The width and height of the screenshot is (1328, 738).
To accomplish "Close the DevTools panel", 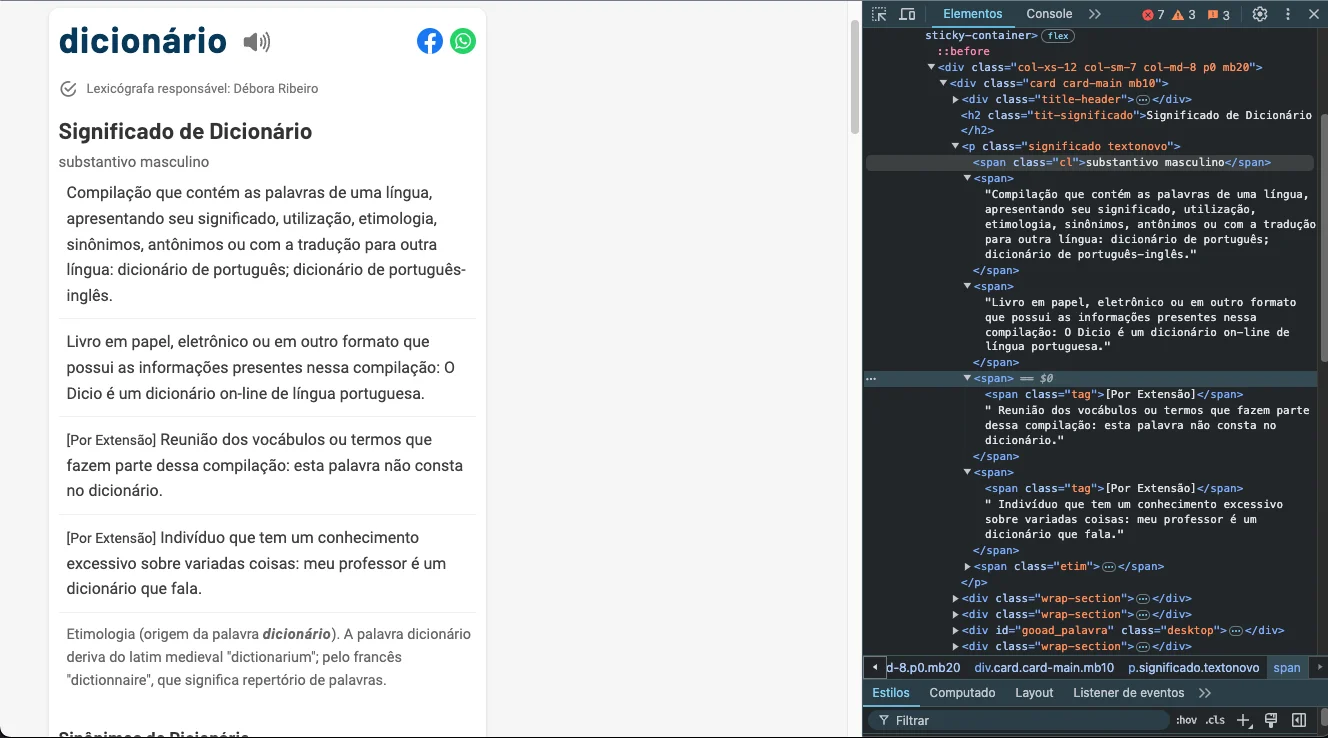I will 1314,14.
